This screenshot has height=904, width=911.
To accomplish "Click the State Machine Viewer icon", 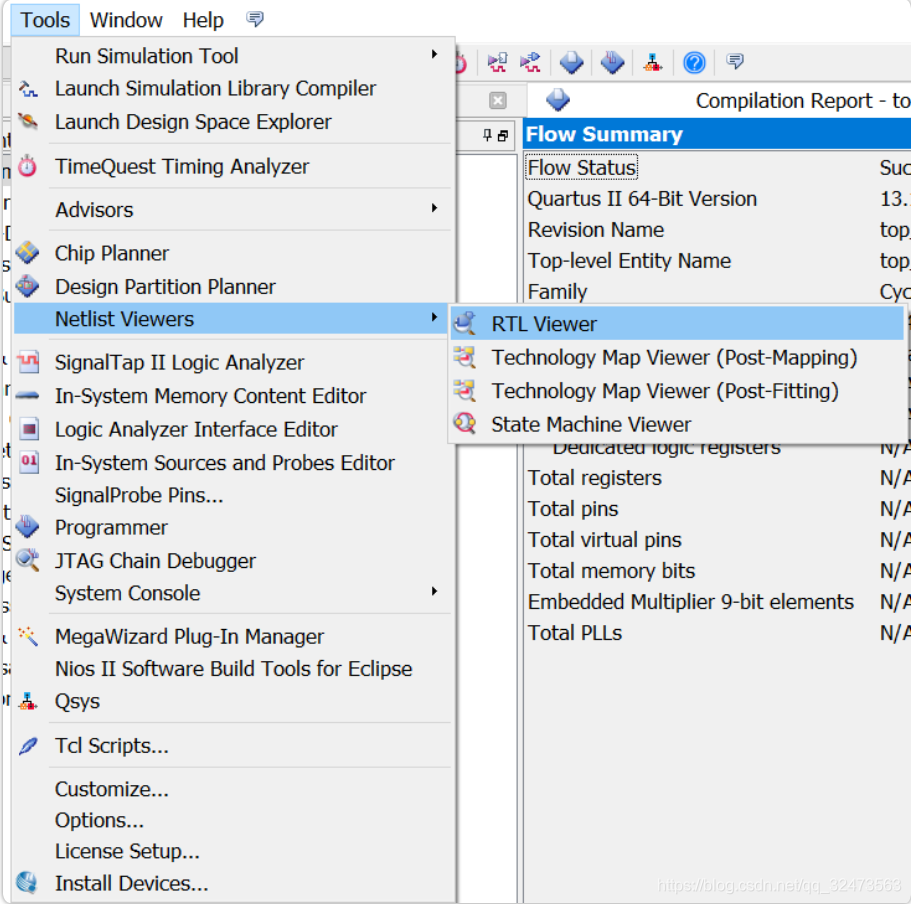I will (x=465, y=424).
